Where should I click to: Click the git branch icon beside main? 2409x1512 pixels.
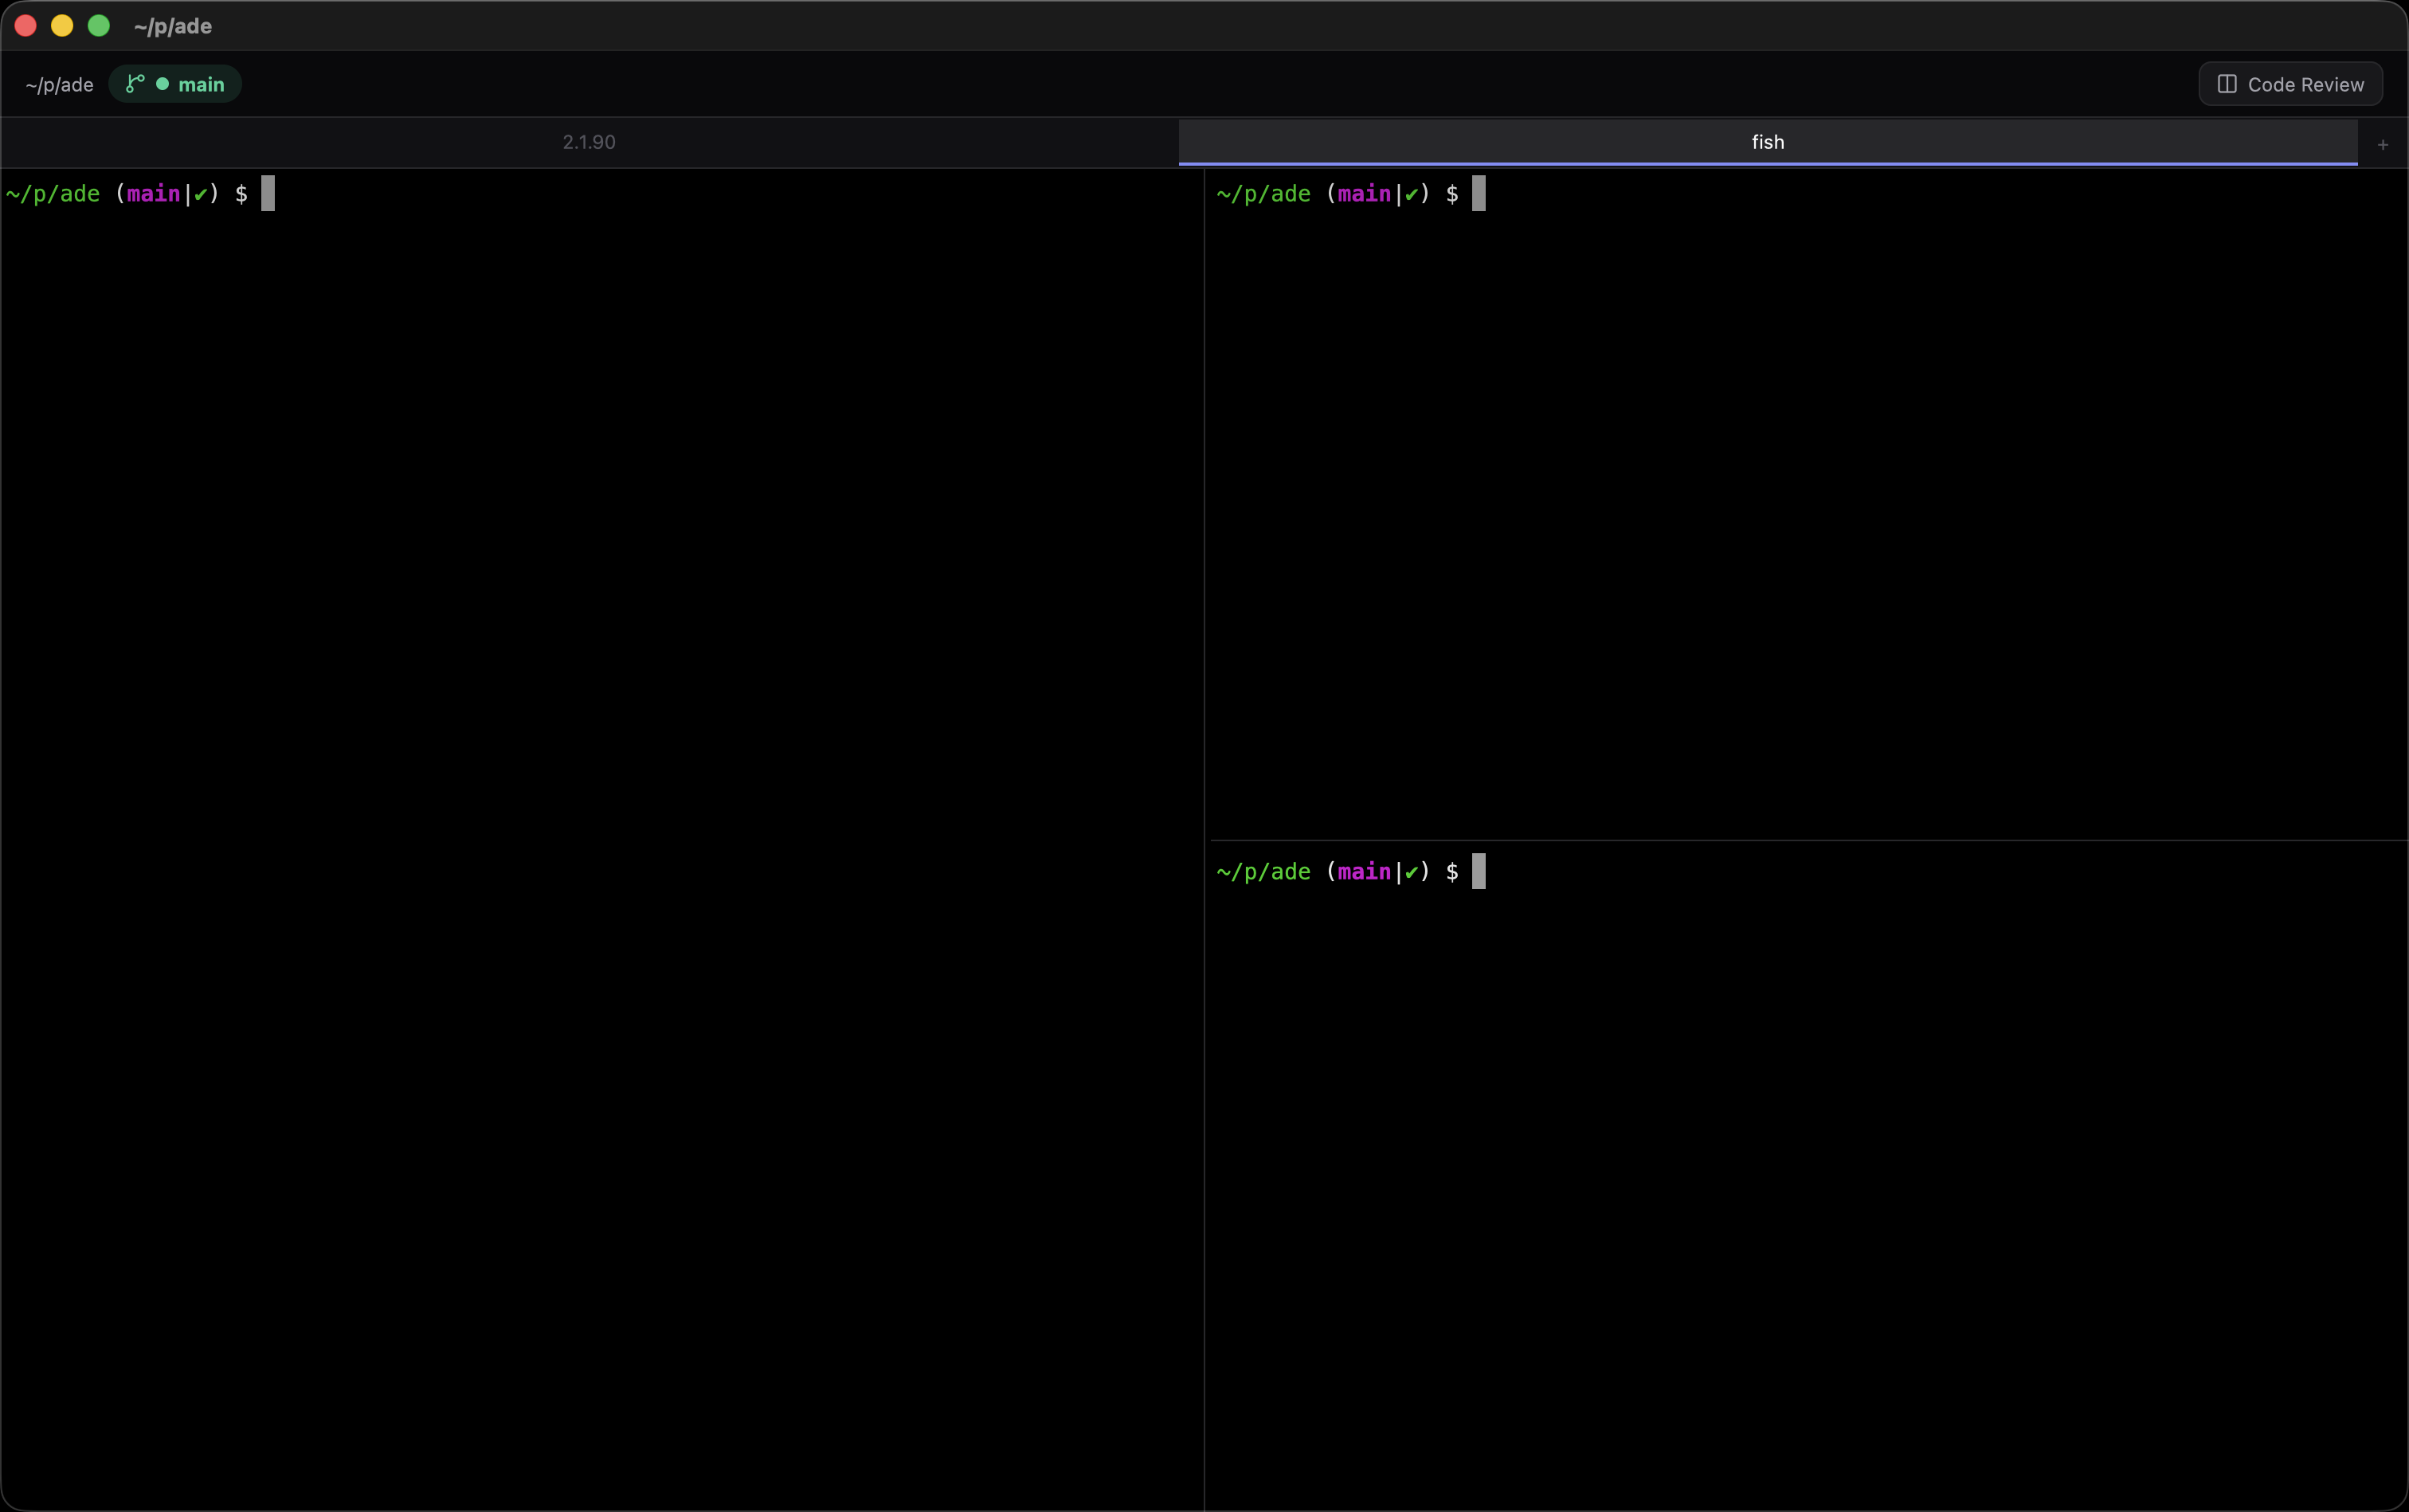[x=134, y=84]
